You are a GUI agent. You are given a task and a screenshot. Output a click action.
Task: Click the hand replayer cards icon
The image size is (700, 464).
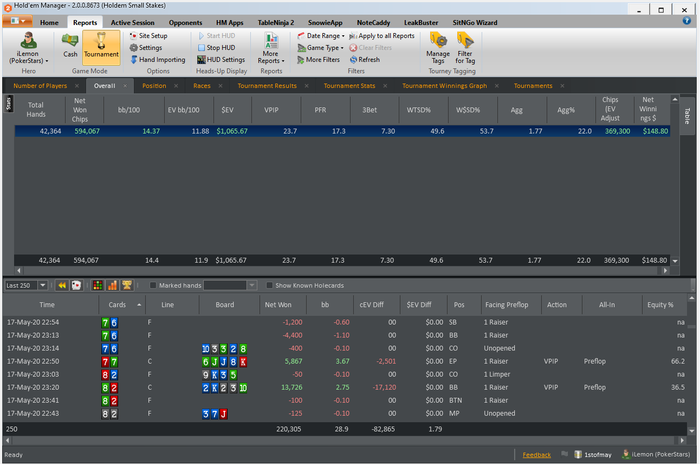[x=76, y=285]
